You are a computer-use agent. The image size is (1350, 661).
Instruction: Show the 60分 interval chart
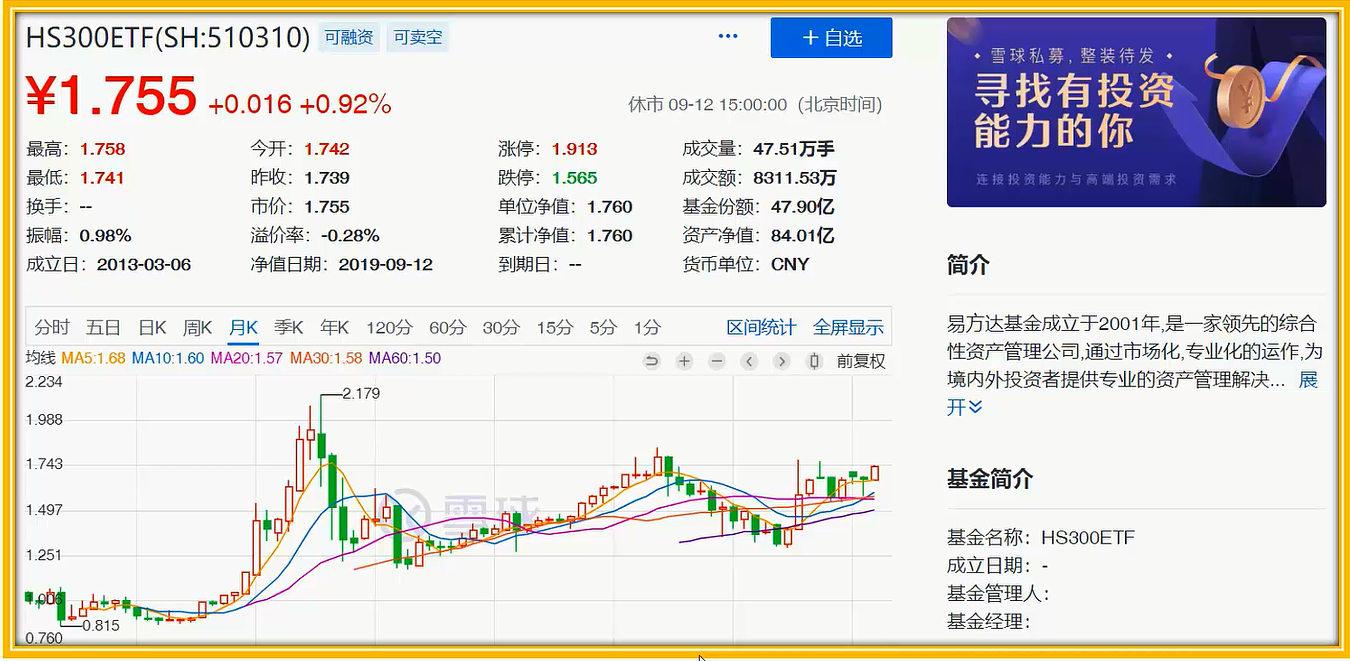point(447,327)
